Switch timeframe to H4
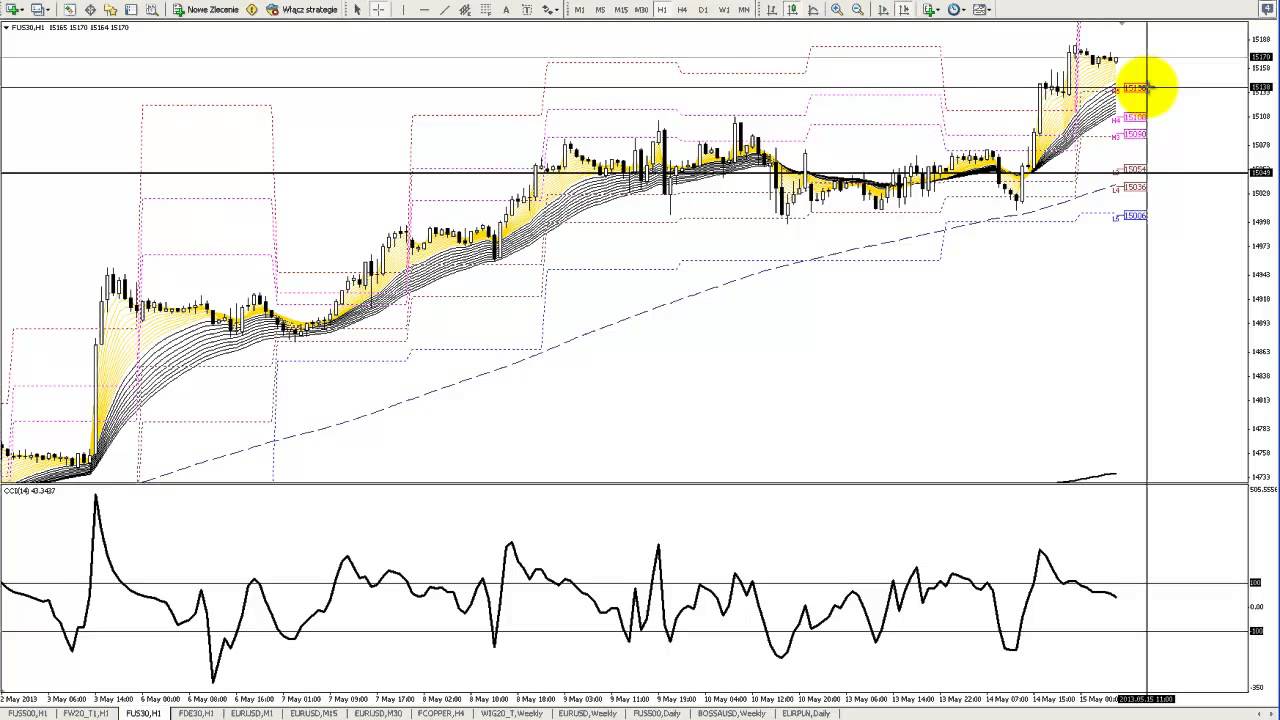This screenshot has width=1280, height=720. [682, 9]
